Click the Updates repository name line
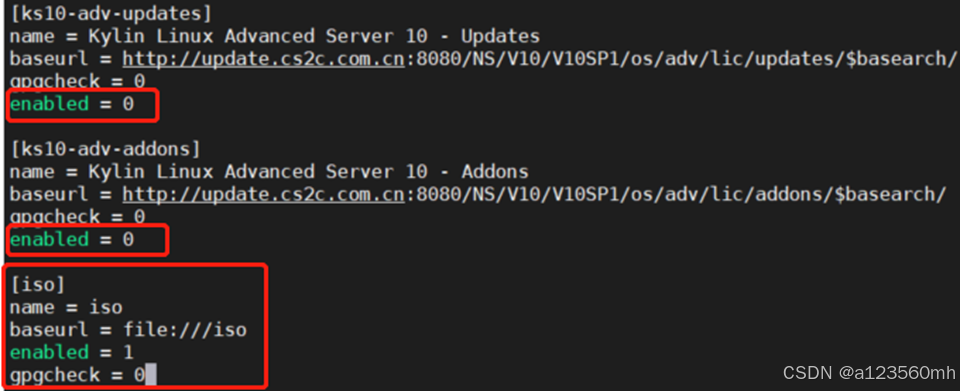This screenshot has width=960, height=391. pos(274,36)
